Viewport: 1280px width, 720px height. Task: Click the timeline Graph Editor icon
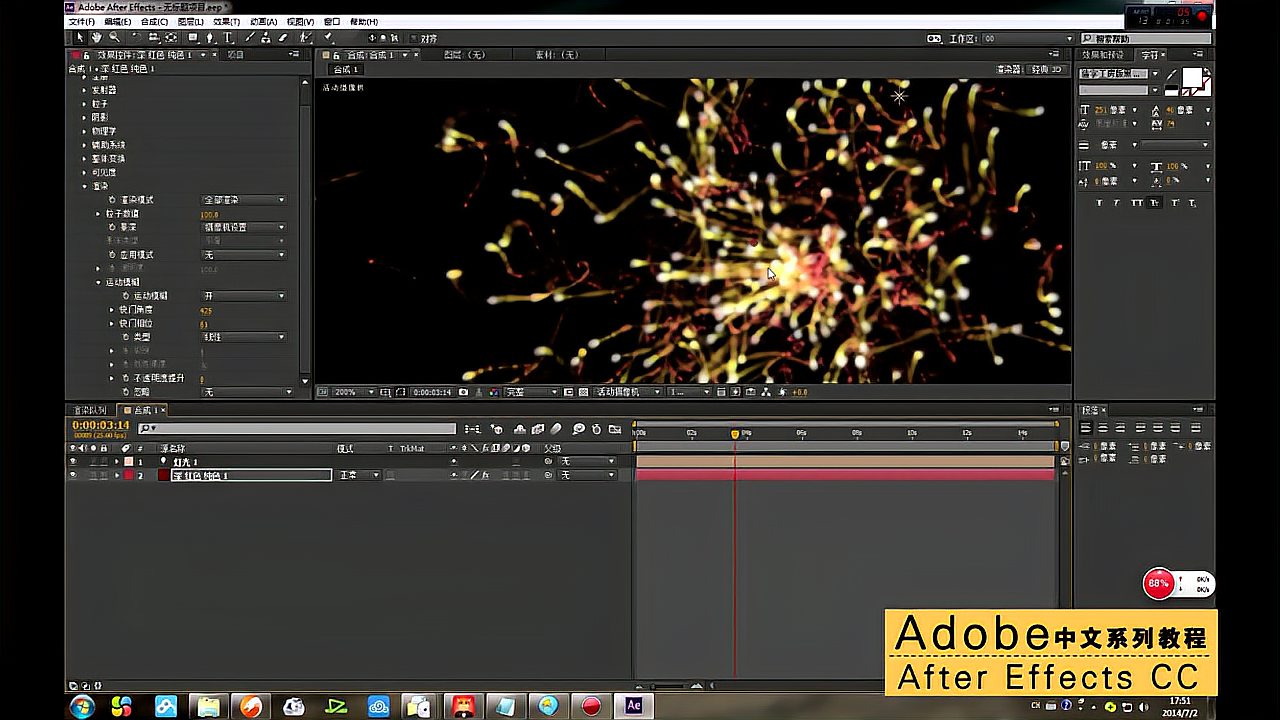614,429
